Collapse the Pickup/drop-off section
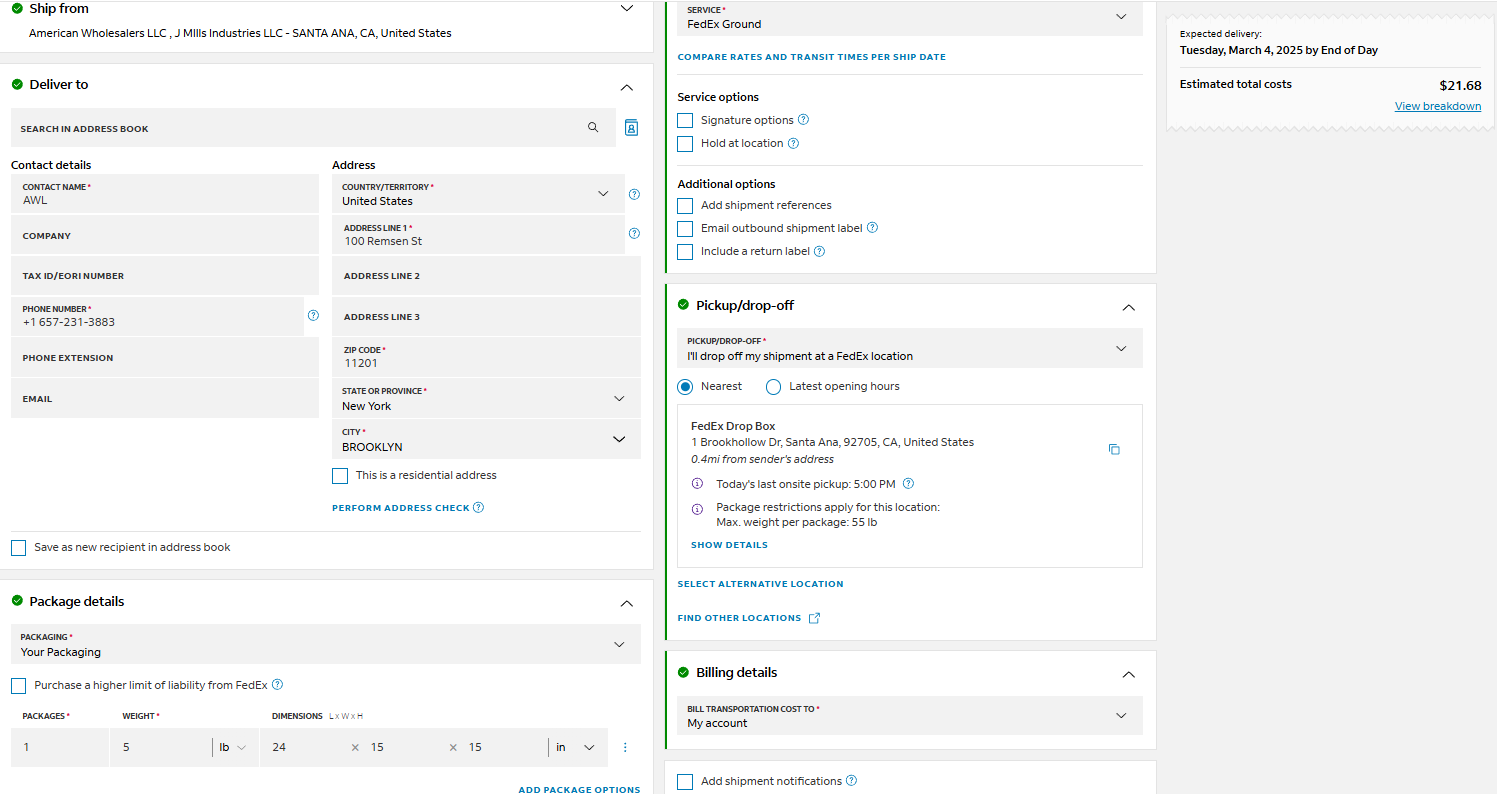Viewport: 1497px width, 794px height. click(1129, 307)
